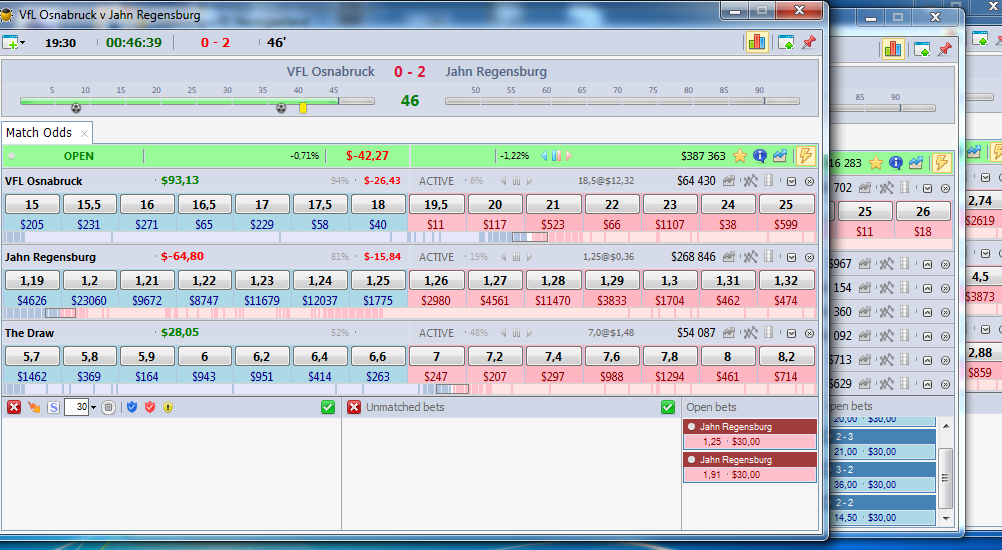Click the VFL Osnabruck trading tools icon
The width and height of the screenshot is (1002, 550).
tap(750, 181)
